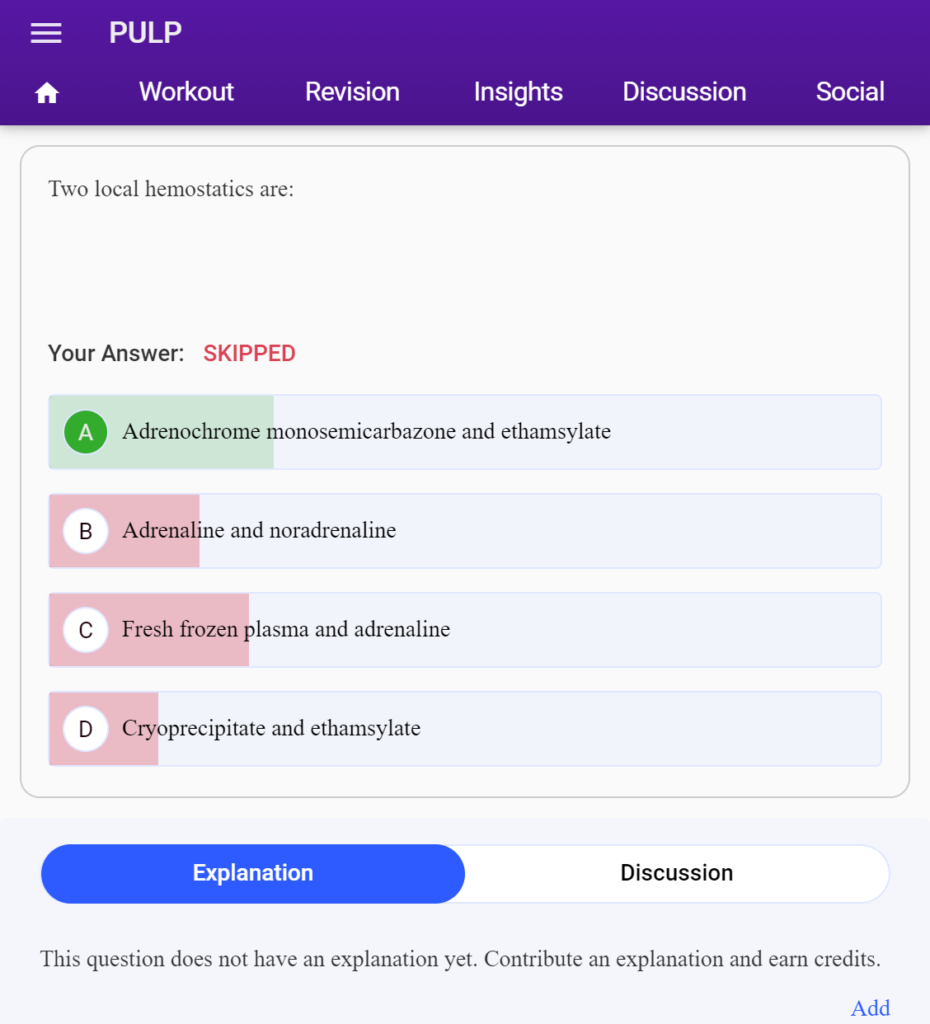Choose answer Fresh frozen plasma and adrenaline
Image resolution: width=930 pixels, height=1024 pixels.
pos(465,630)
